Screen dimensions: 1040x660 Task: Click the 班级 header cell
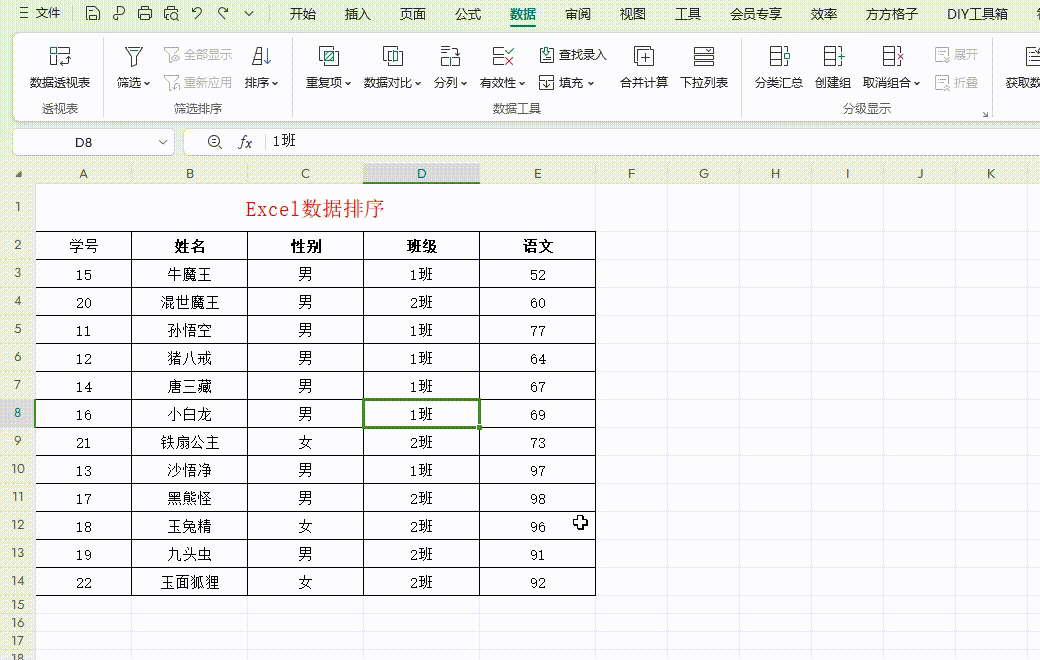tap(421, 246)
